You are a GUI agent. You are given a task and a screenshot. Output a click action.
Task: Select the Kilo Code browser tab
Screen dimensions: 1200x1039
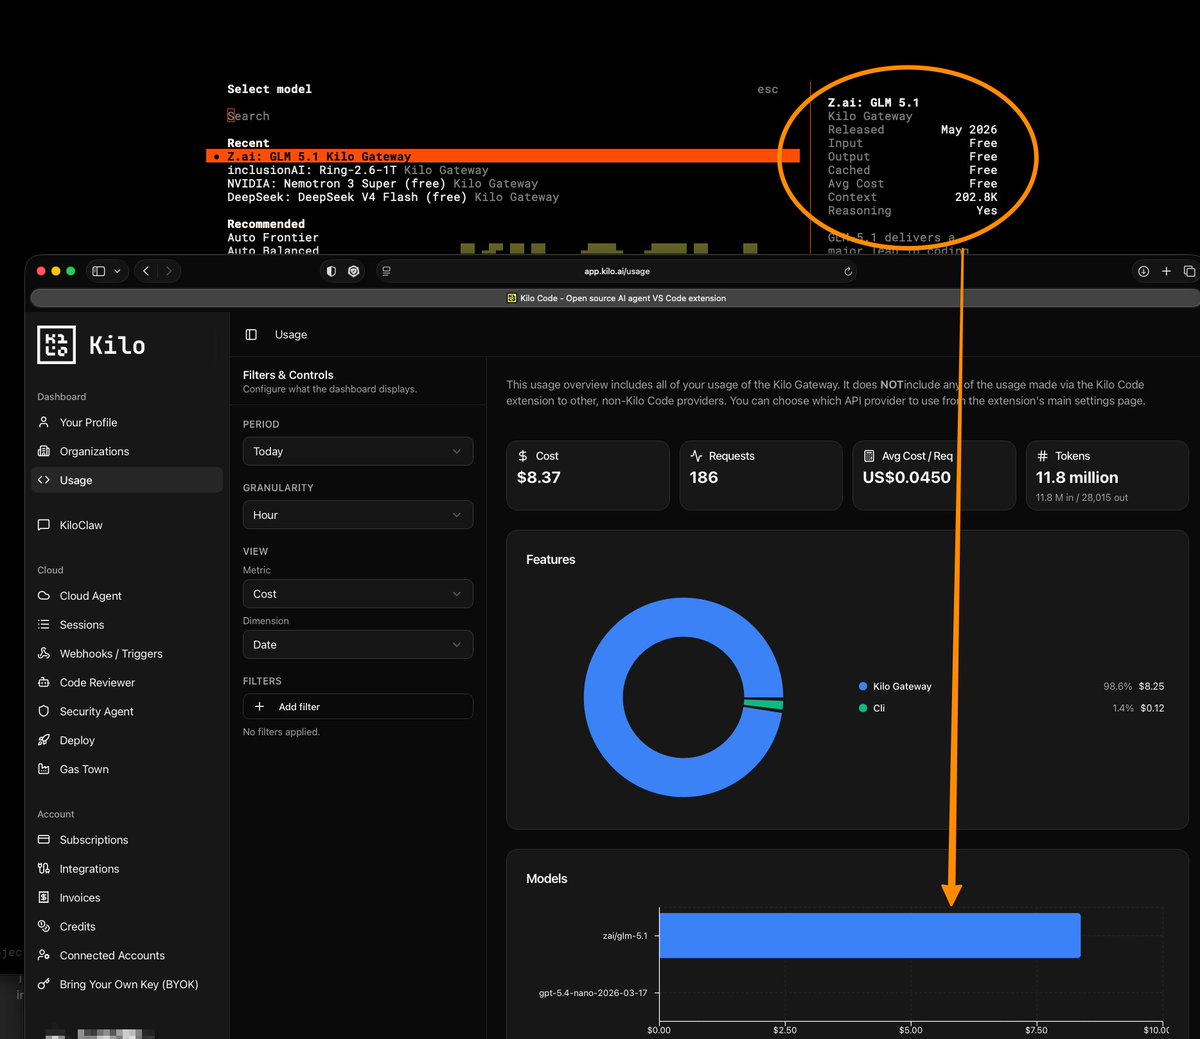click(x=616, y=298)
